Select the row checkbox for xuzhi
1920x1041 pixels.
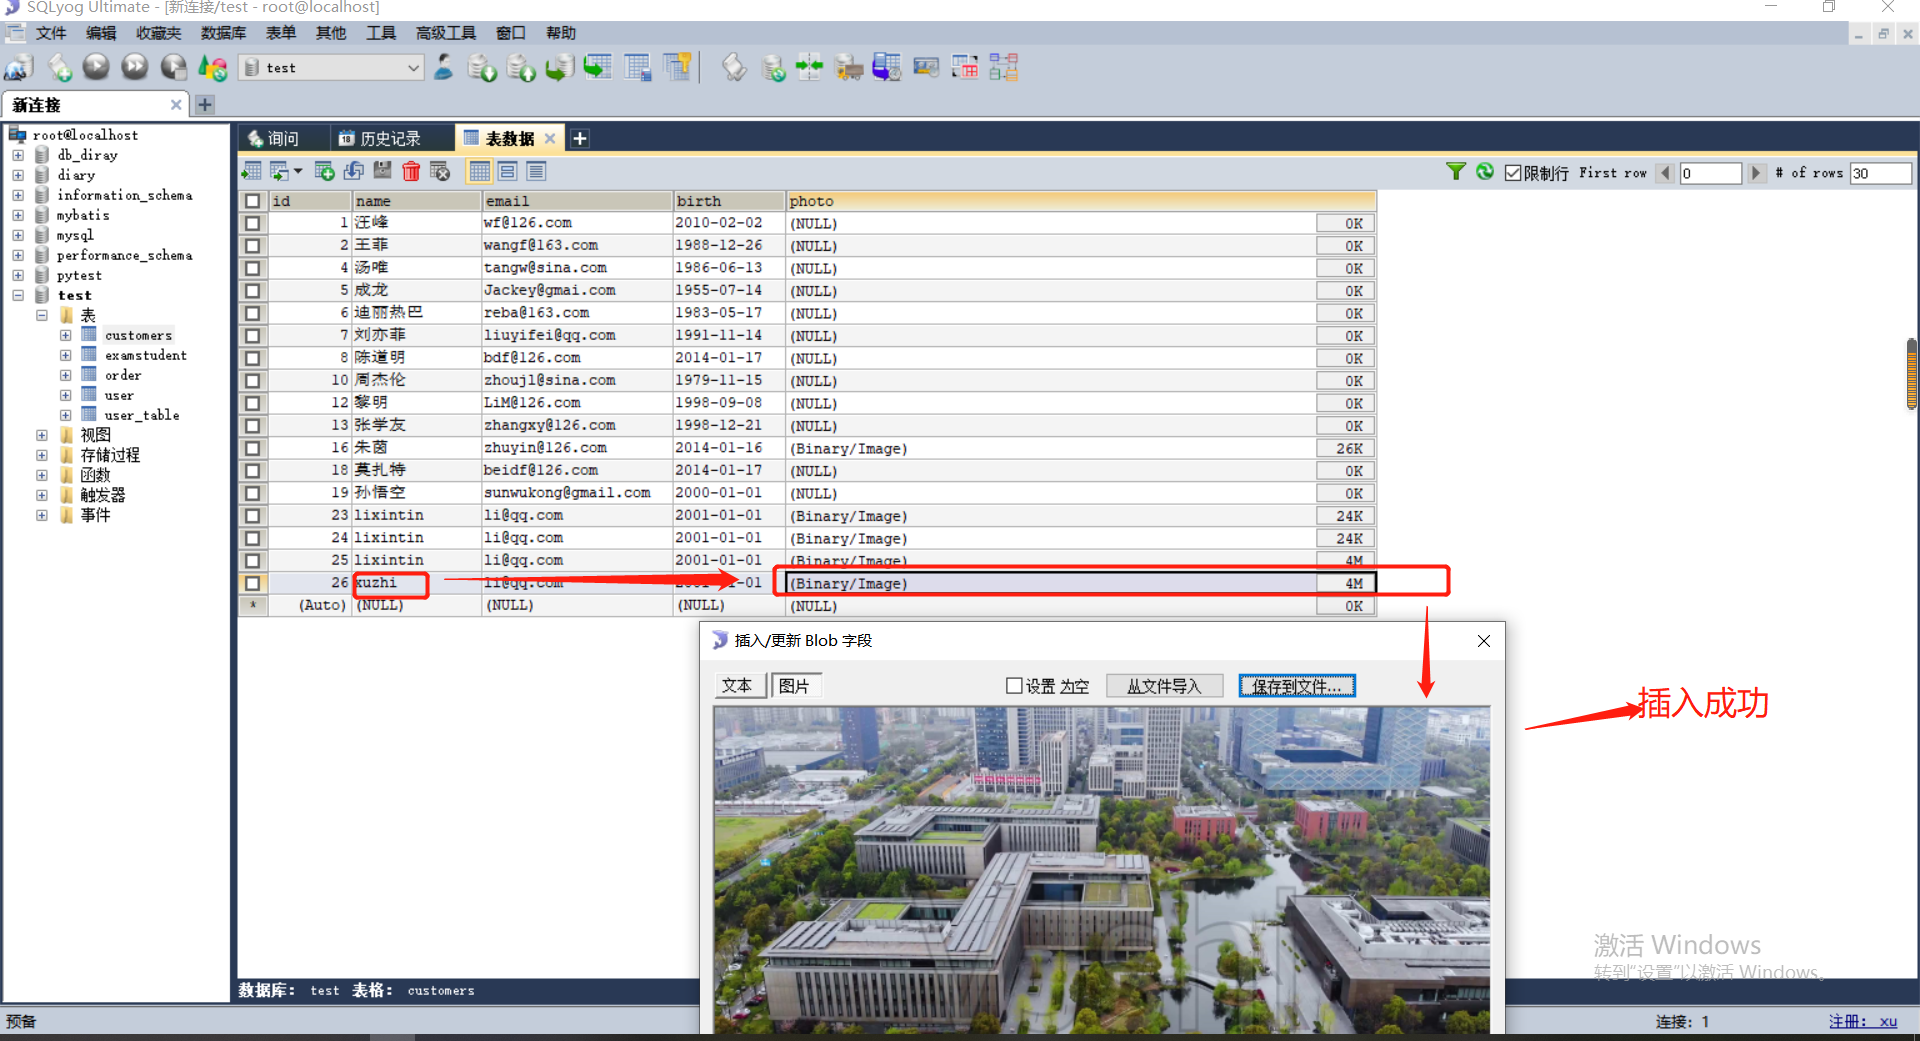(x=252, y=583)
